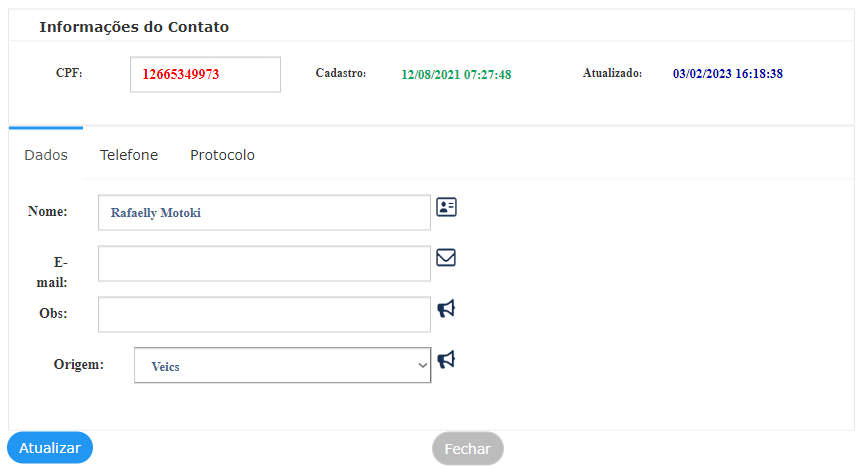Click the empty E-mail input field

[x=264, y=263]
